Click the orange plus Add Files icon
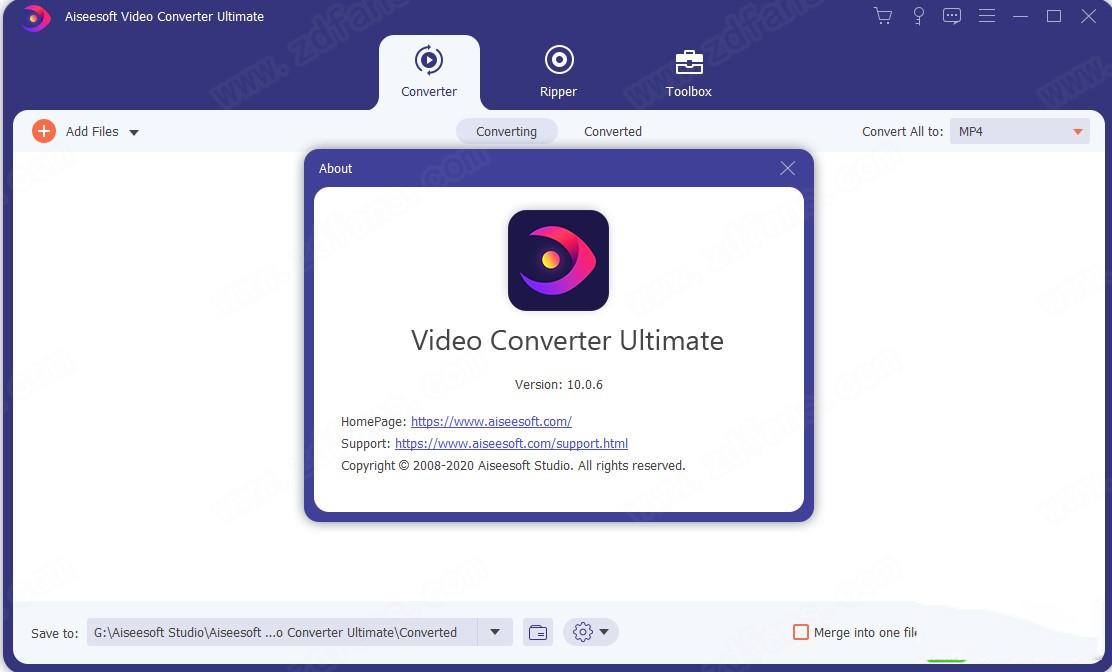The width and height of the screenshot is (1112, 672). pos(44,131)
